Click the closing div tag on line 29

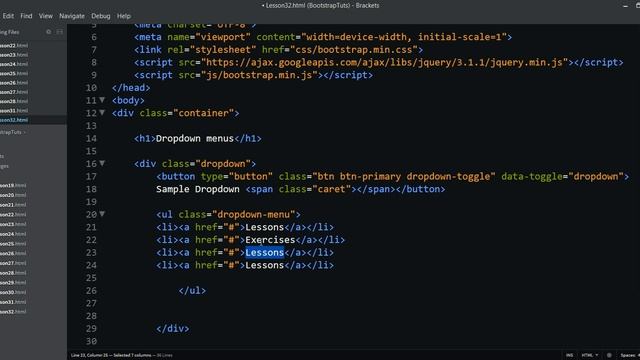(173, 329)
